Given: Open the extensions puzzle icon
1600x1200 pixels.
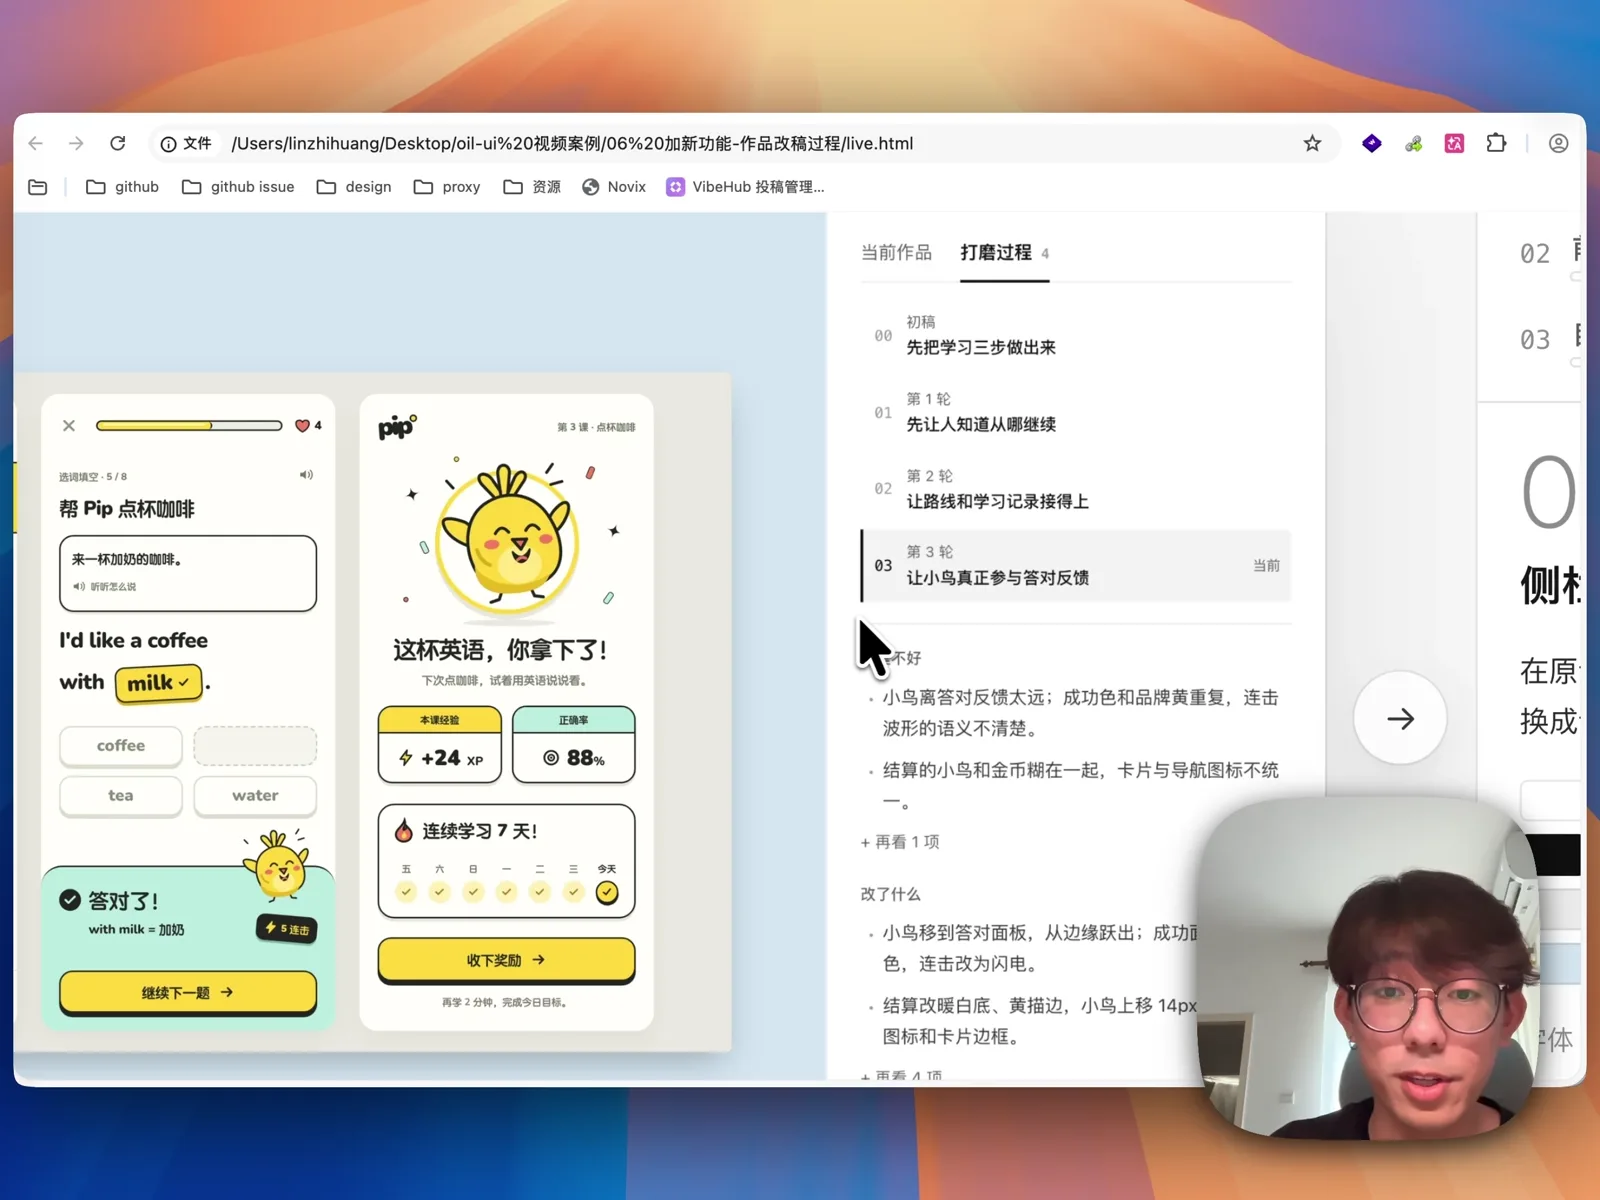Looking at the screenshot, I should pyautogui.click(x=1496, y=143).
